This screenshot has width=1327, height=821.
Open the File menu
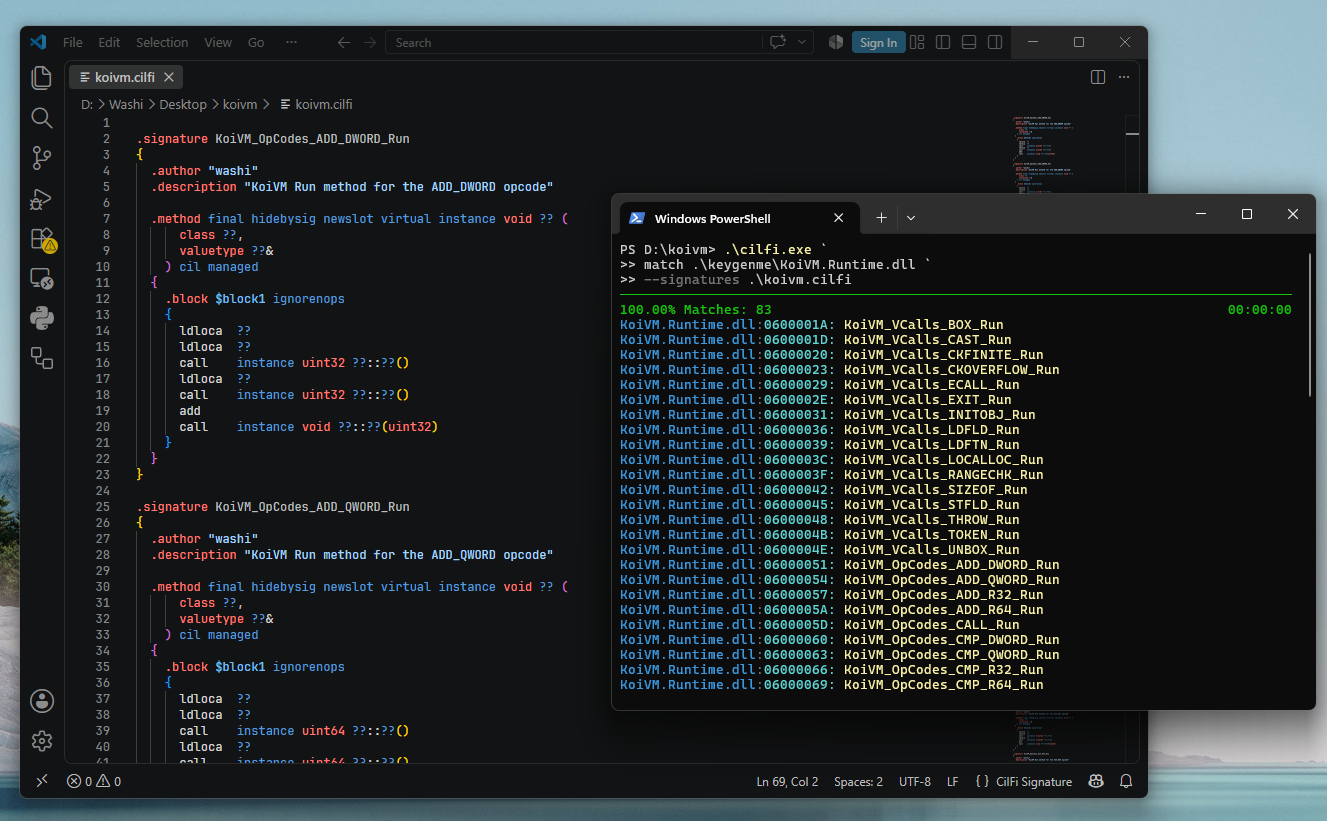click(73, 42)
